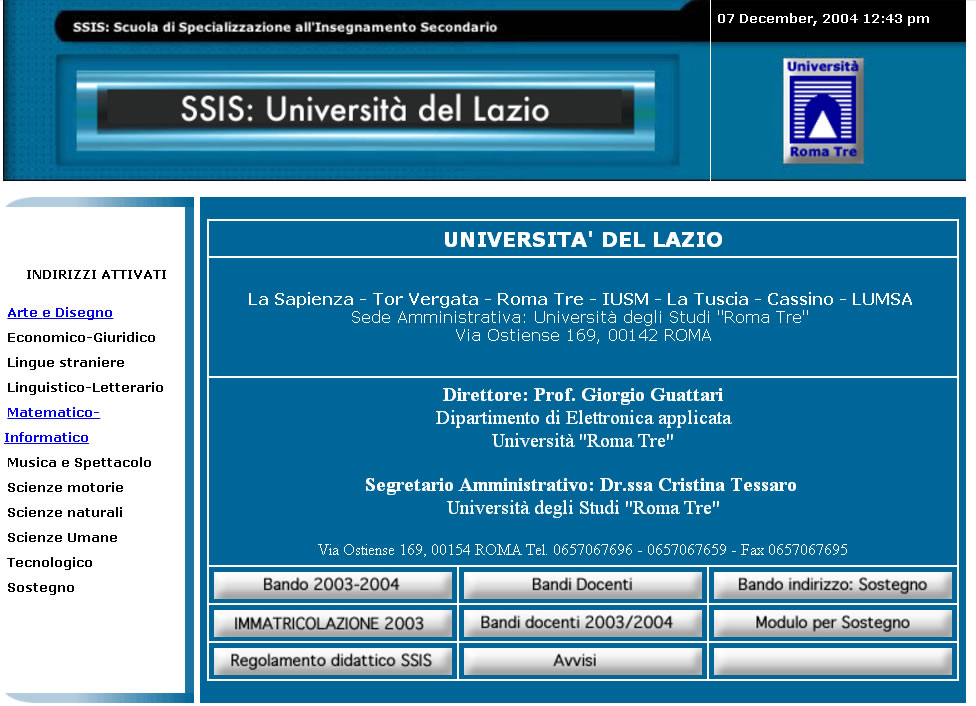
Task: Click the Direttore: Prof. Giorgio Guattari text
Action: pos(583,395)
